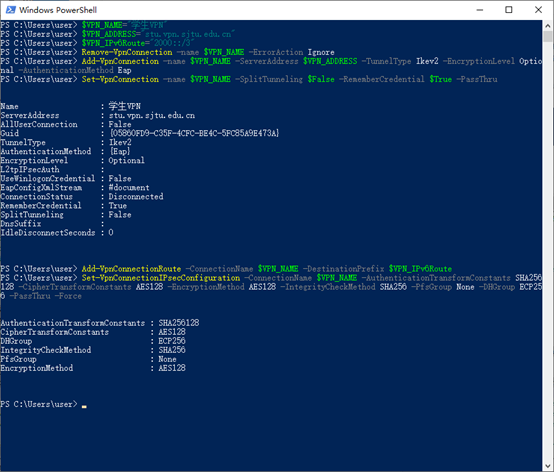Click the scrollbar down arrow
Screen dimensions: 554x472
pos(548,466)
